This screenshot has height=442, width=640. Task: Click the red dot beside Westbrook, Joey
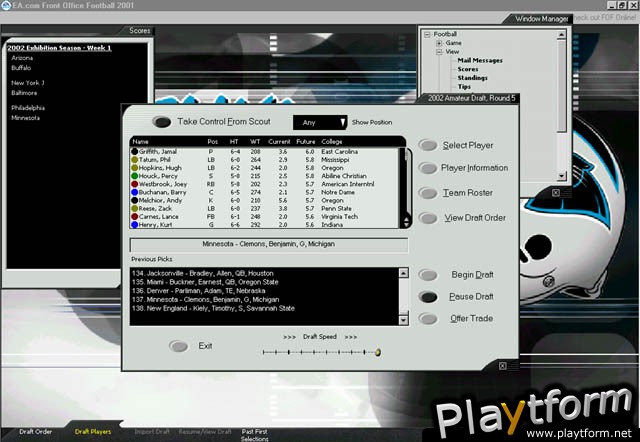(134, 184)
